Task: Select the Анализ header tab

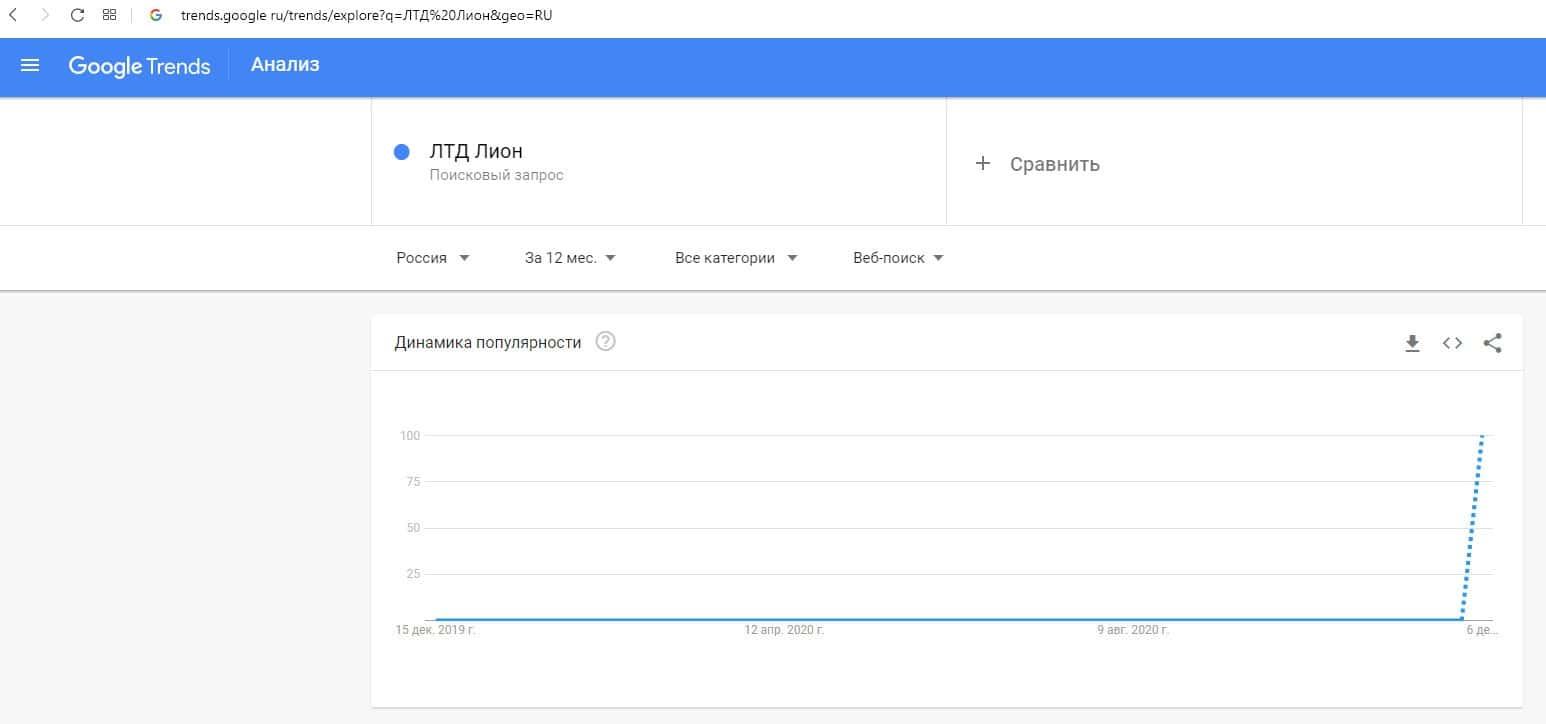Action: 285,65
